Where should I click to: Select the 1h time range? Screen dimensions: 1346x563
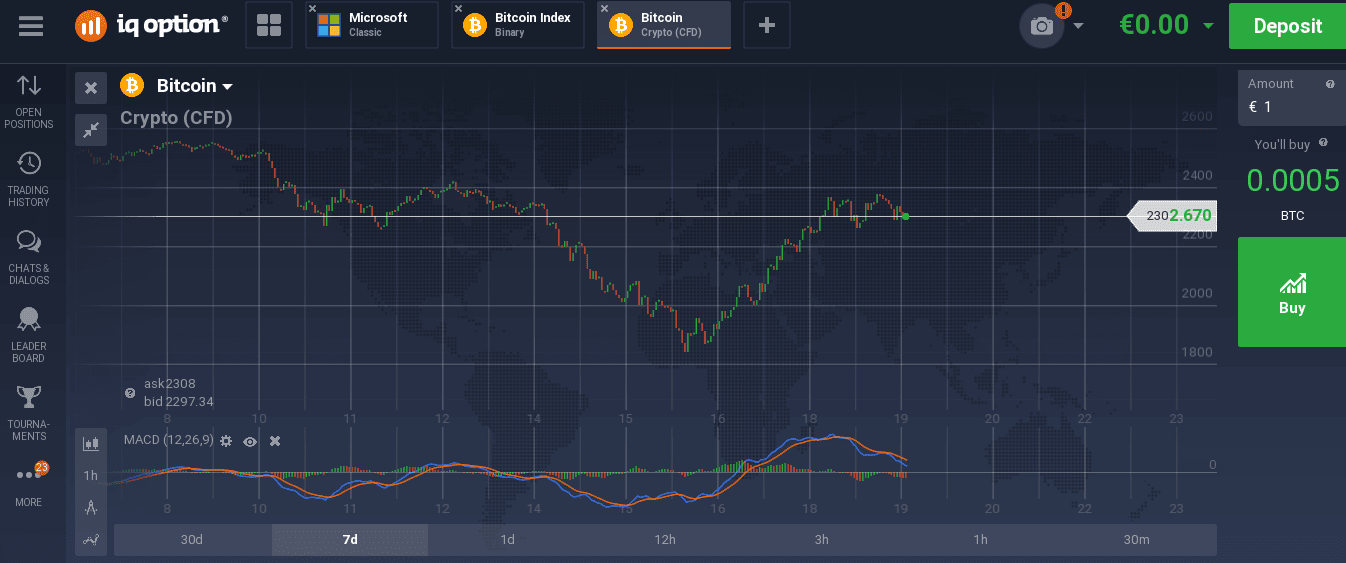(x=980, y=540)
